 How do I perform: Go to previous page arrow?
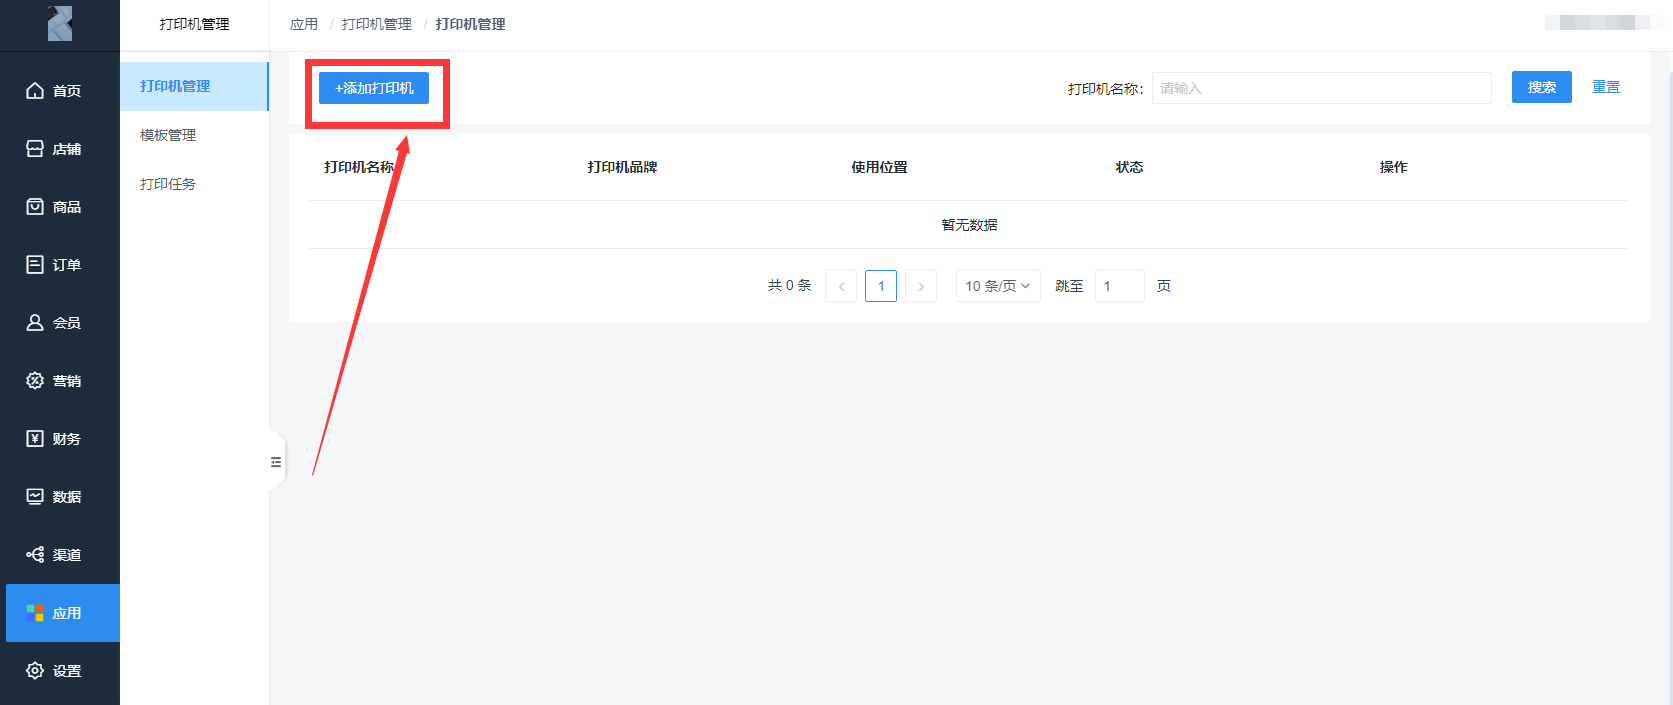point(841,286)
